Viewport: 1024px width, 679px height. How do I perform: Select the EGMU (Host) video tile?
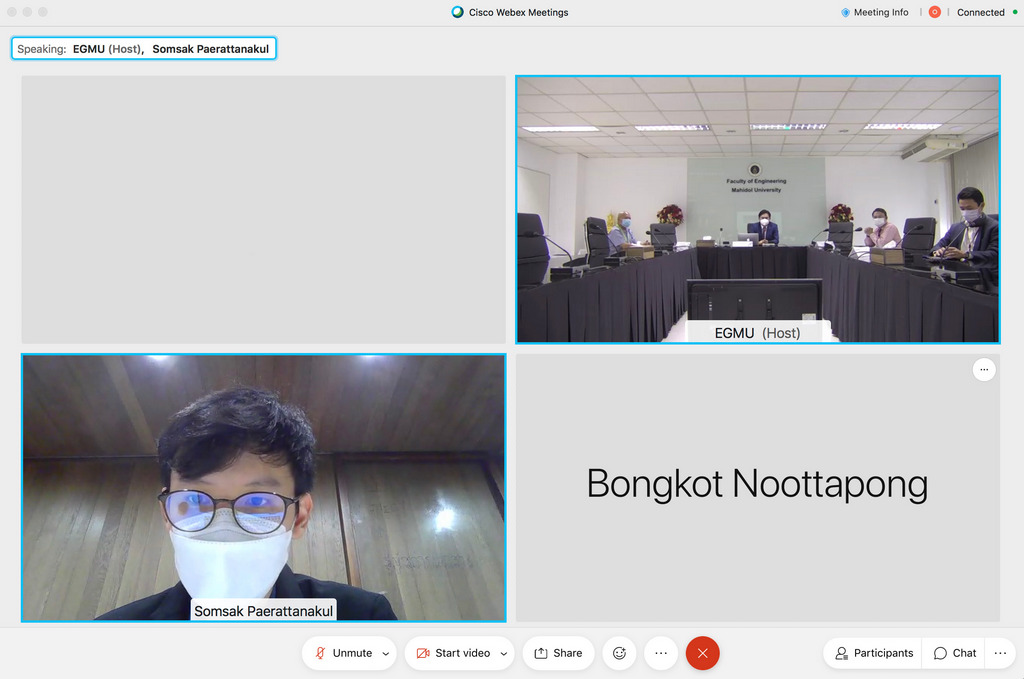(757, 209)
